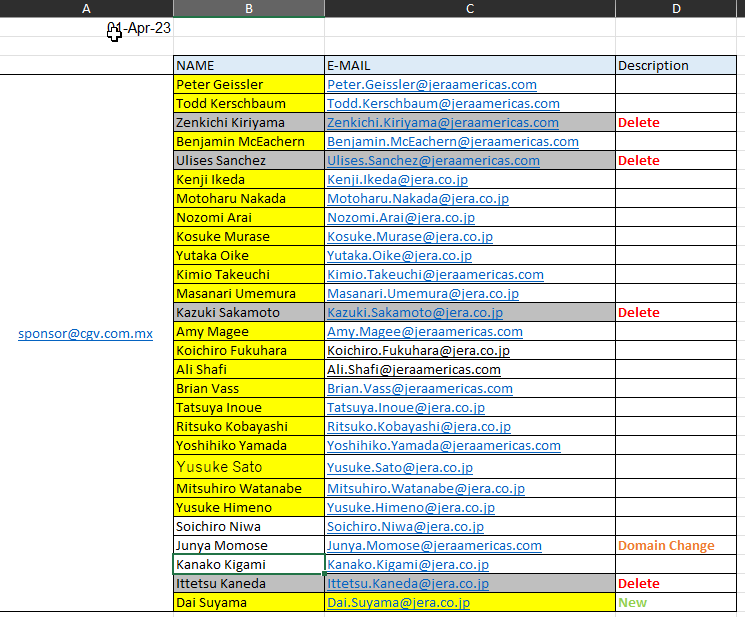745x617 pixels.
Task: Open Yusuke.Himeno@jera.co.jp link
Action: pos(411,507)
